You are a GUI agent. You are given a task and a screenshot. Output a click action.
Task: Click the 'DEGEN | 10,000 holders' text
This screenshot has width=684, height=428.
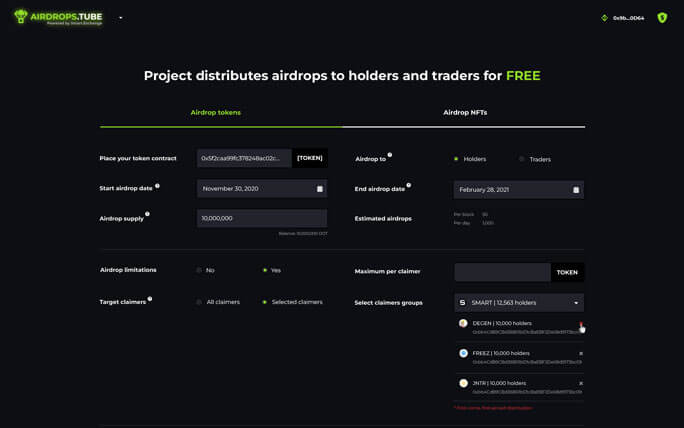(502, 323)
